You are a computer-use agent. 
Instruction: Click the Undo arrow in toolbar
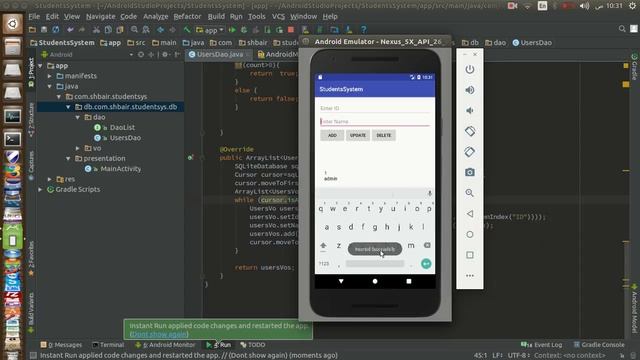tap(70, 30)
